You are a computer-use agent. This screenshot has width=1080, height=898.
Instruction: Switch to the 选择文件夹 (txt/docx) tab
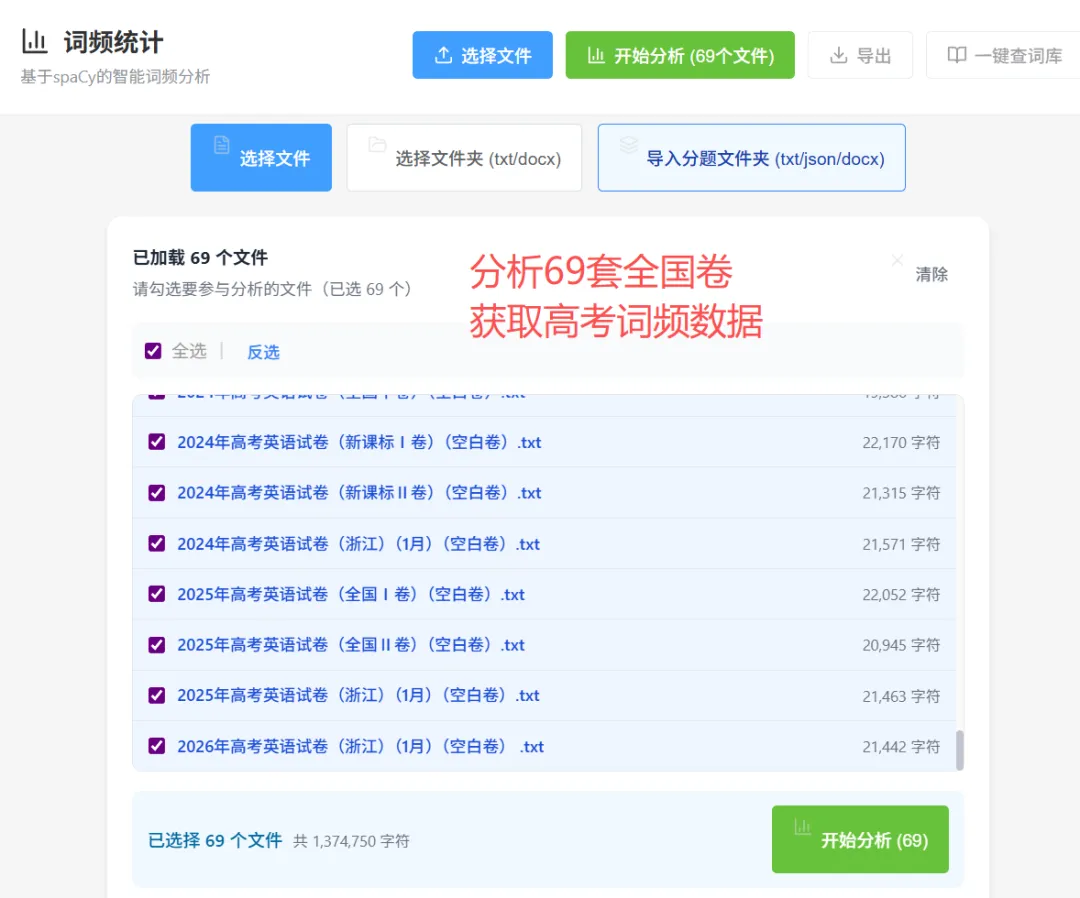pos(463,157)
